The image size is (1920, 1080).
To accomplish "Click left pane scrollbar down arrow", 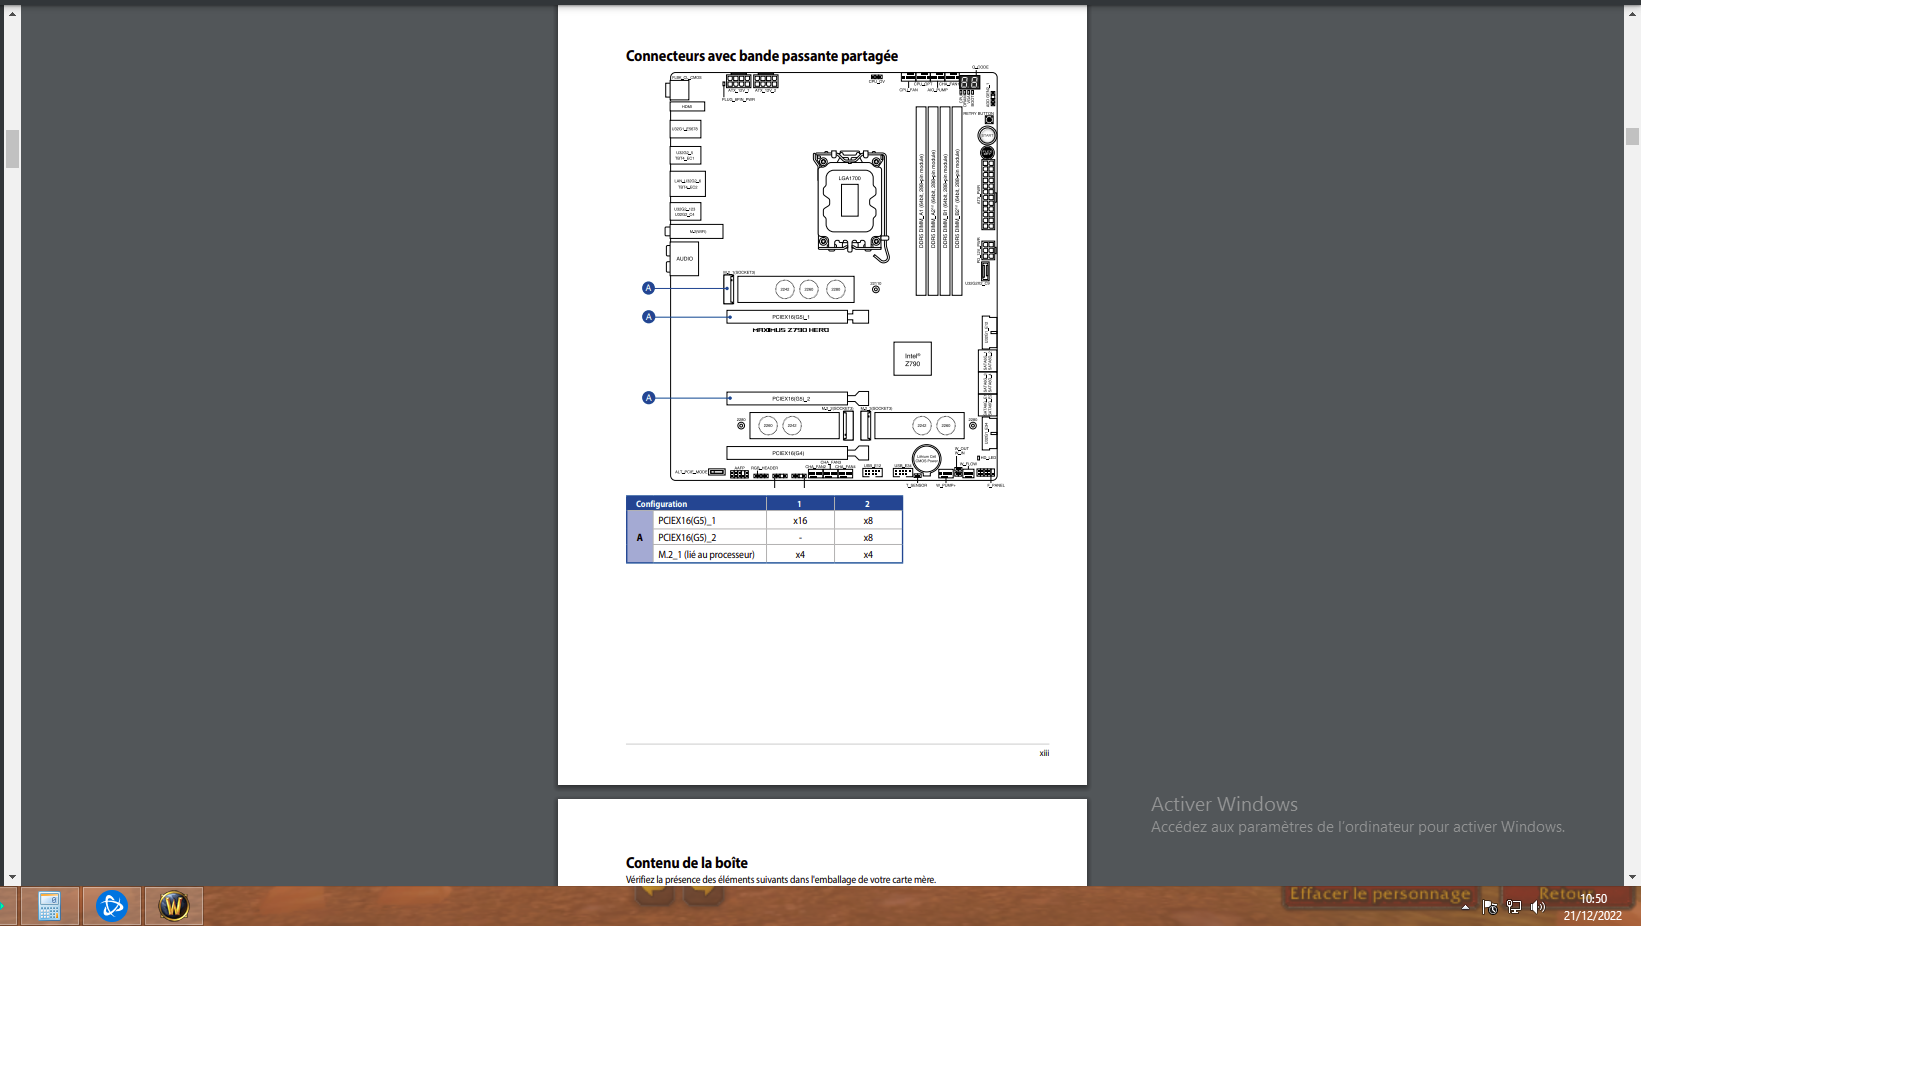I will pyautogui.click(x=12, y=877).
